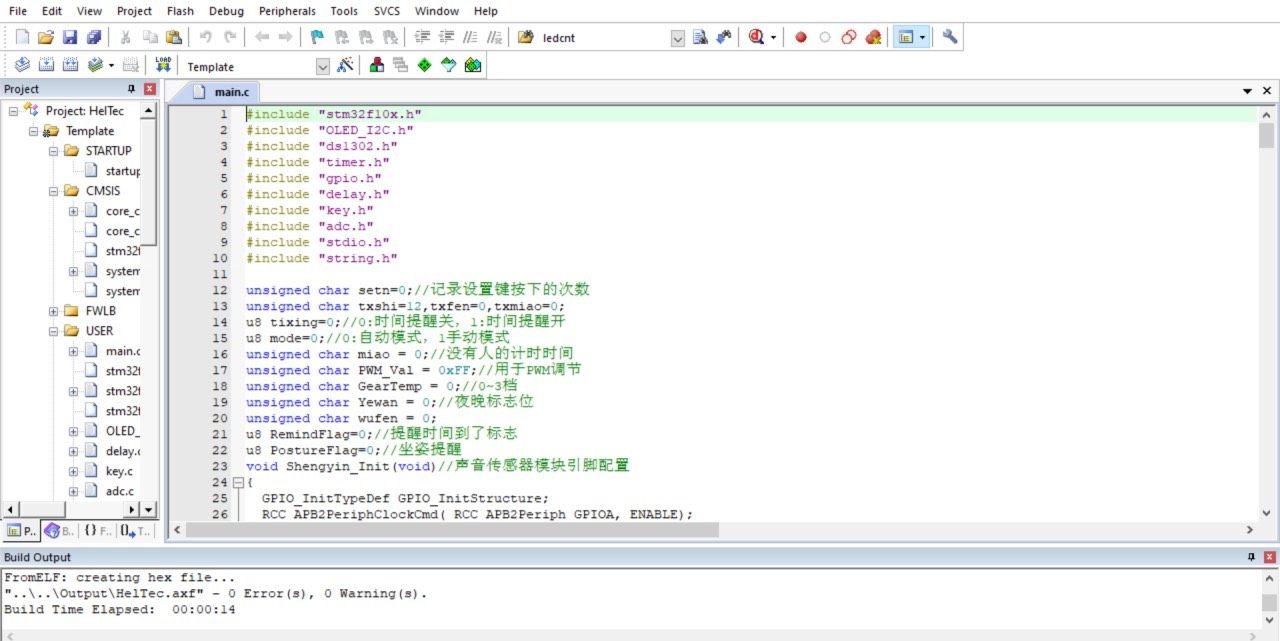Open Configuration wrench icon
The height and width of the screenshot is (641, 1280).
pyautogui.click(x=950, y=38)
